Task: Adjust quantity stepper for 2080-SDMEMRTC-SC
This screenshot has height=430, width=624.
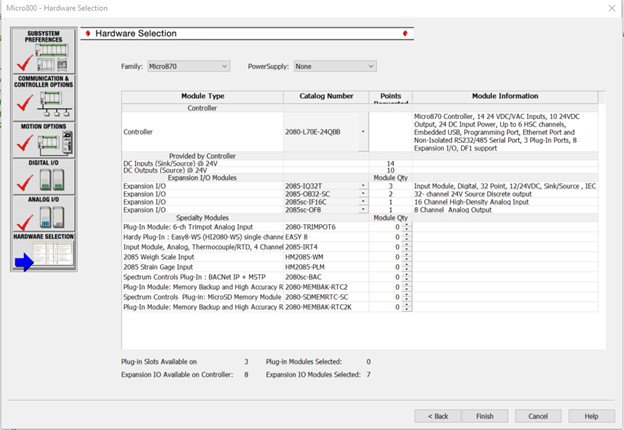Action: coord(406,297)
